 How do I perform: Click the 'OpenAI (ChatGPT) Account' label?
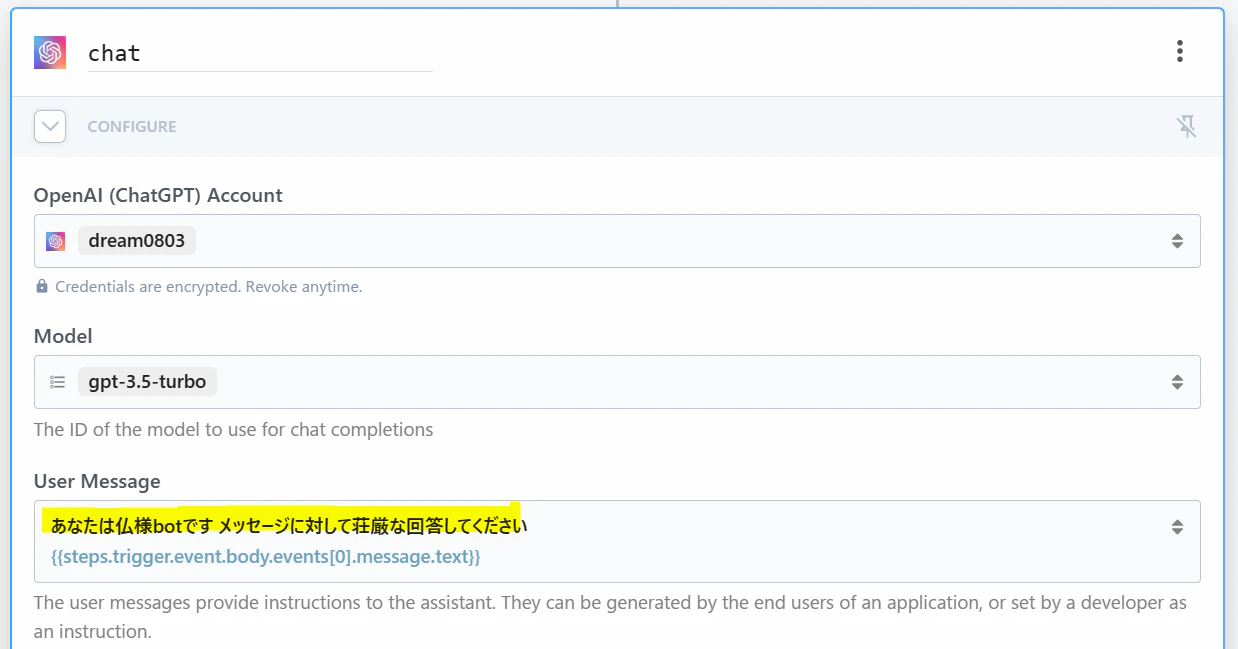tap(158, 196)
